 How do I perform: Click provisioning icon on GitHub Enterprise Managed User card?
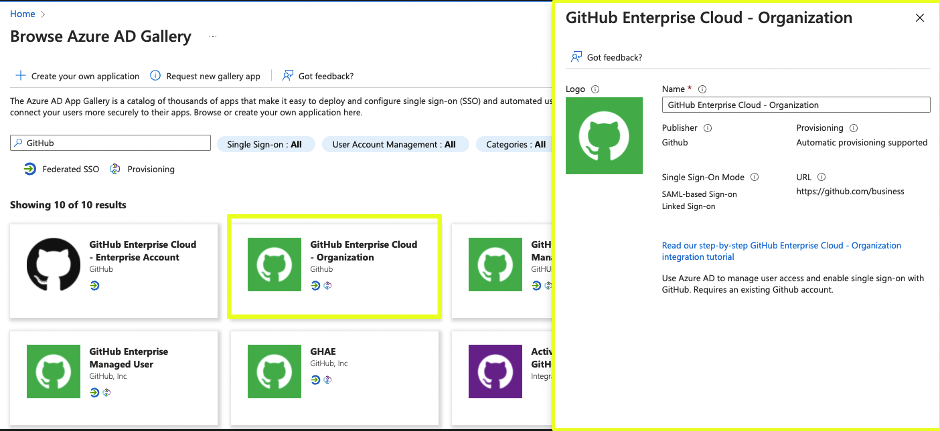coord(107,393)
